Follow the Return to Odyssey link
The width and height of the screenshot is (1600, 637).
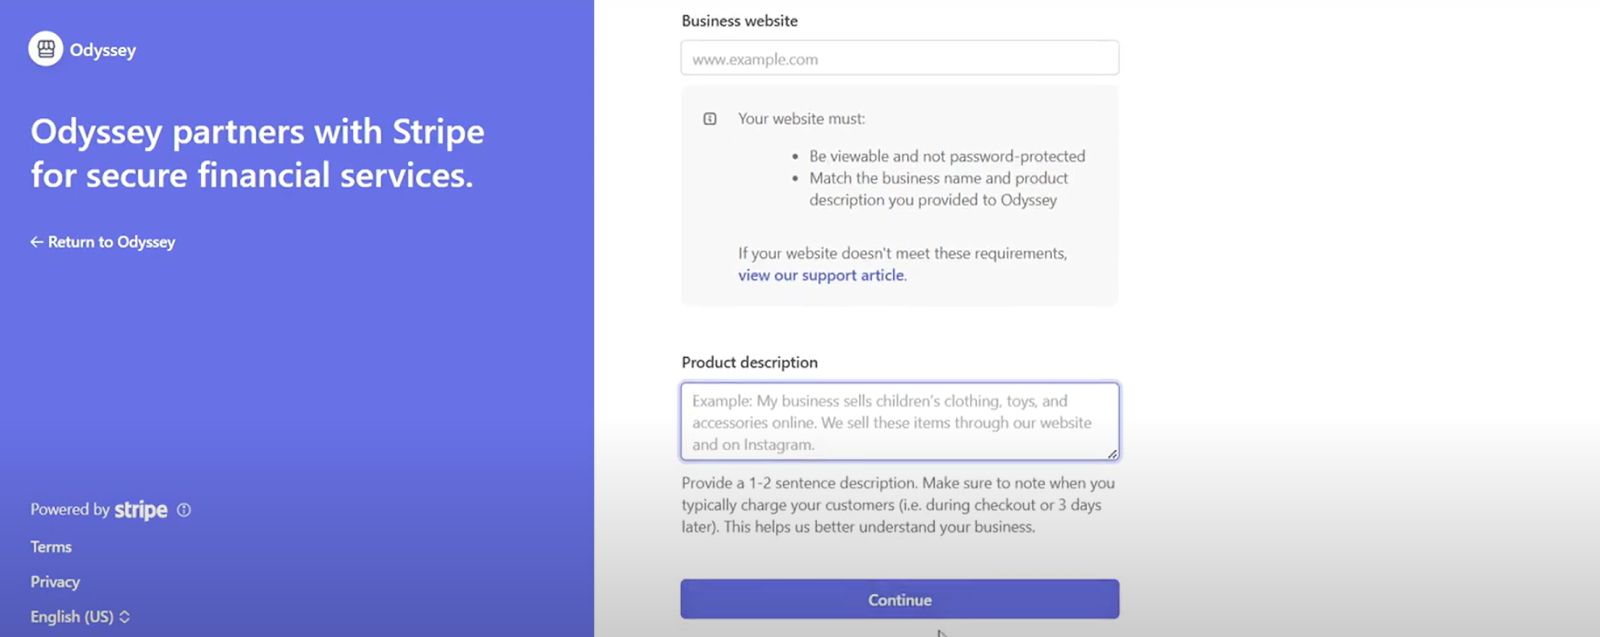pyautogui.click(x=103, y=242)
